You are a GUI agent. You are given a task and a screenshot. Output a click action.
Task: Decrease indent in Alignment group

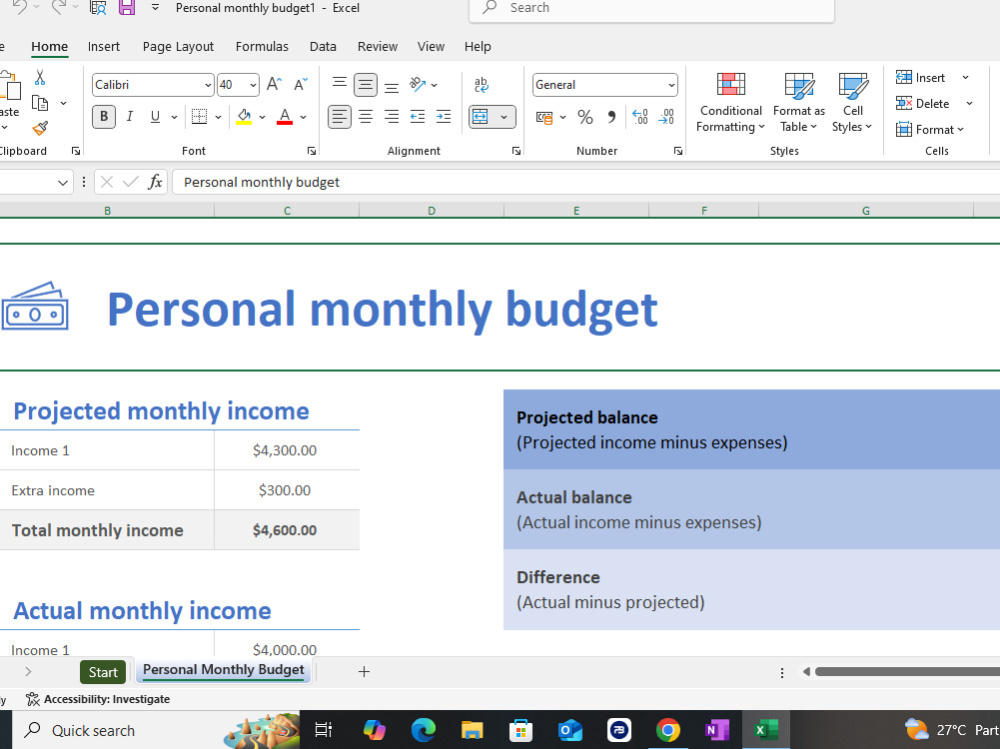coord(418,117)
